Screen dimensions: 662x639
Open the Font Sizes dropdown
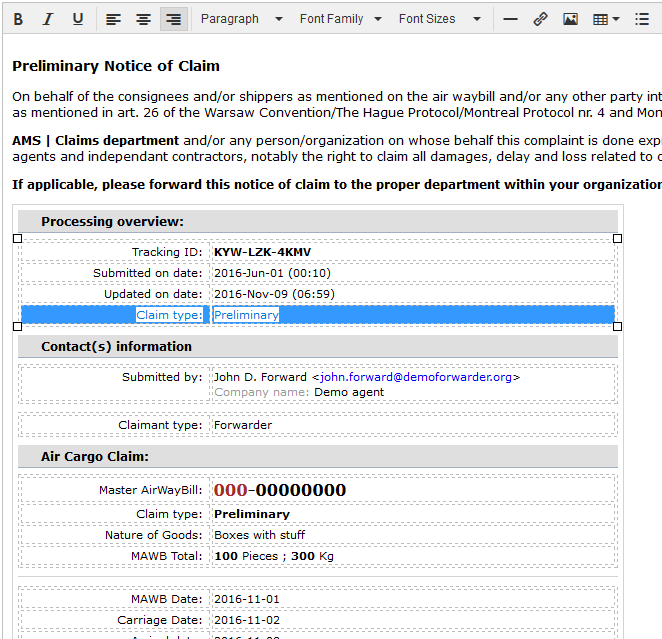click(x=439, y=19)
